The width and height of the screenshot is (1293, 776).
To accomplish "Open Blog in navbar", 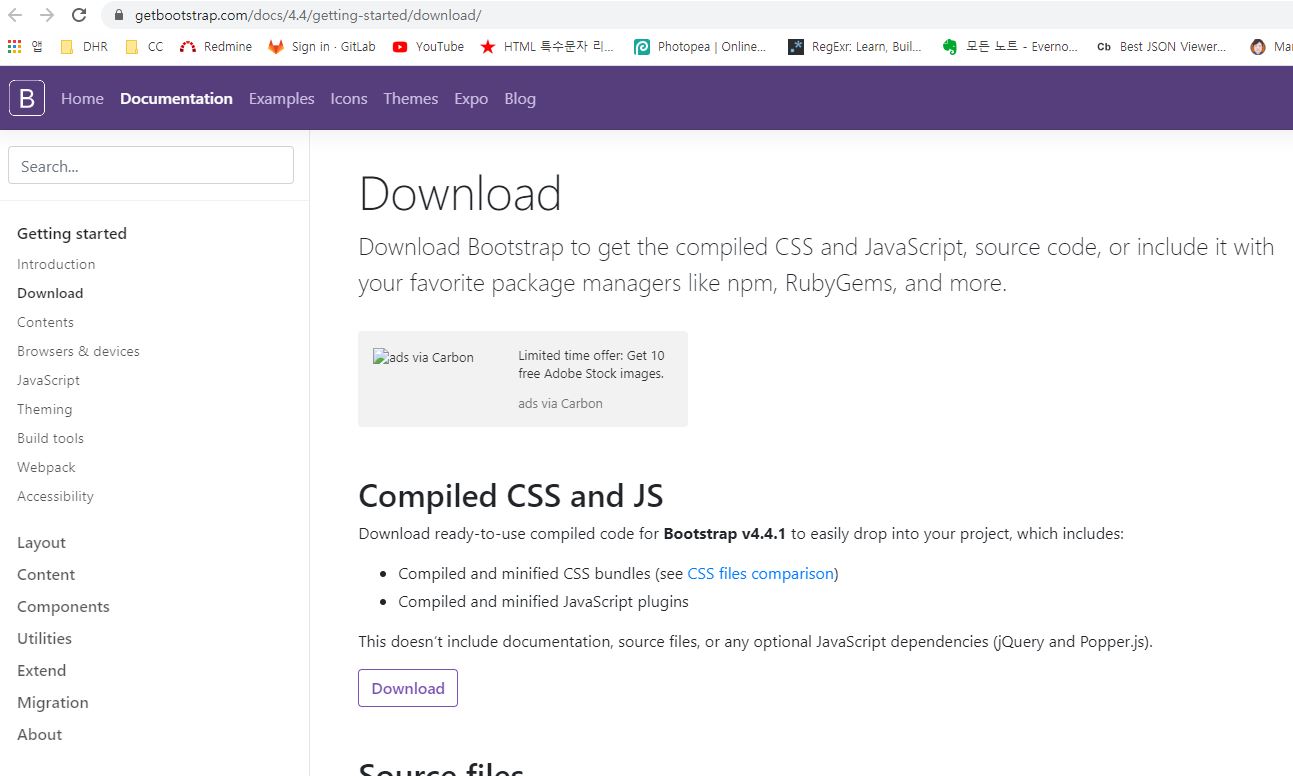I will point(520,98).
